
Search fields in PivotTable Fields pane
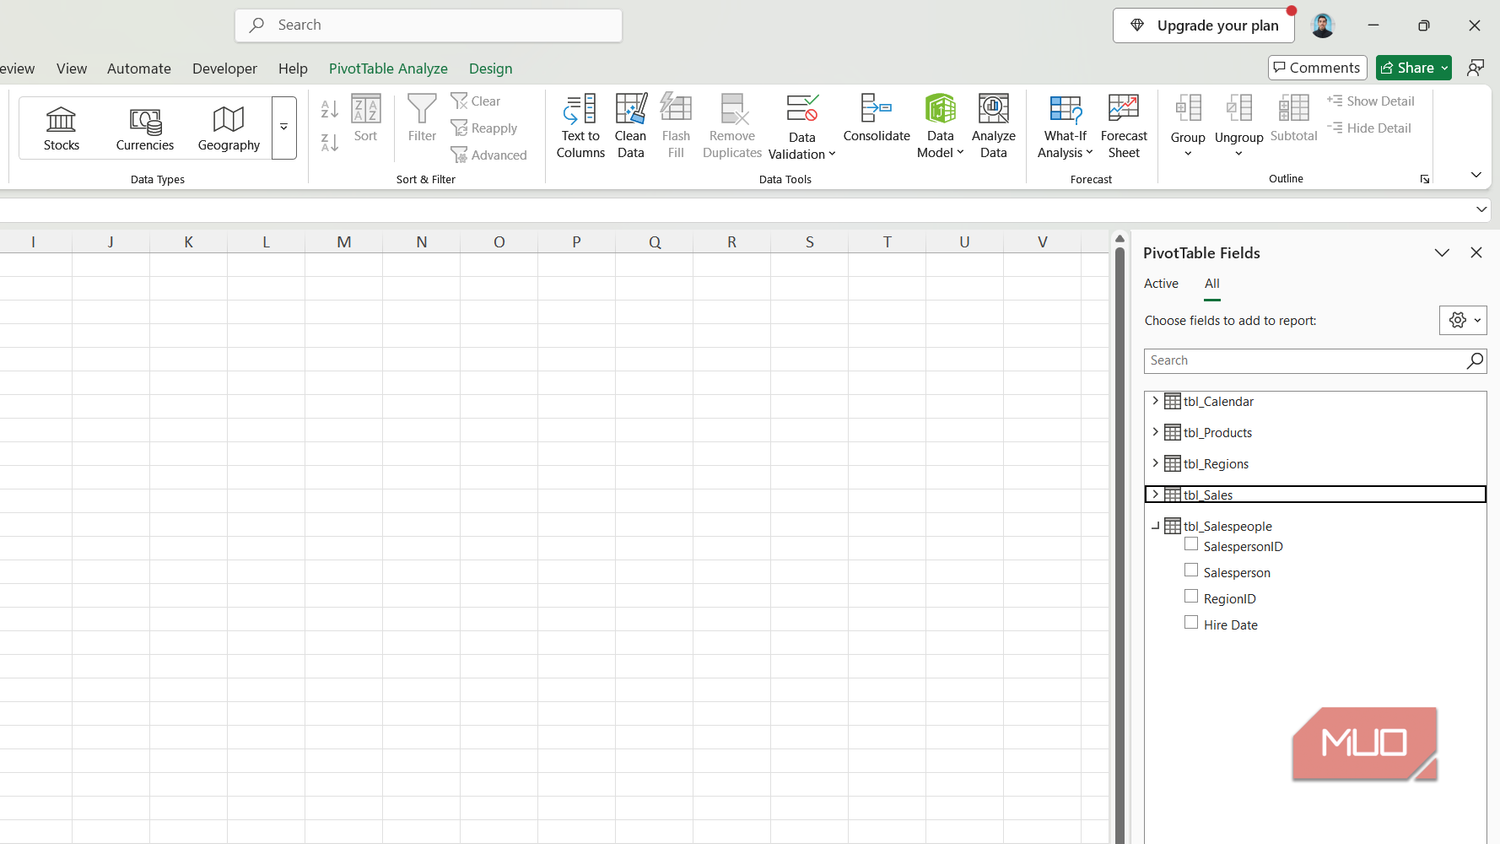click(1315, 360)
